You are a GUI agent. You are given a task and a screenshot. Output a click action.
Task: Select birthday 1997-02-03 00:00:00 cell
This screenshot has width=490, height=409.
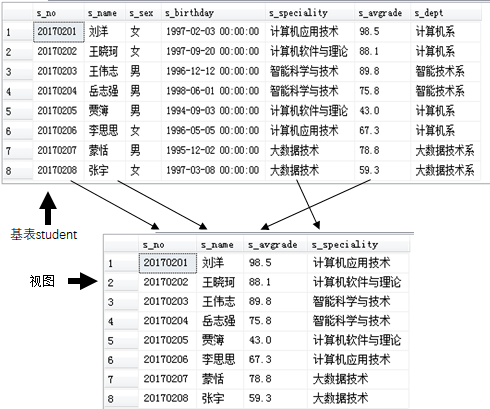pyautogui.click(x=213, y=32)
